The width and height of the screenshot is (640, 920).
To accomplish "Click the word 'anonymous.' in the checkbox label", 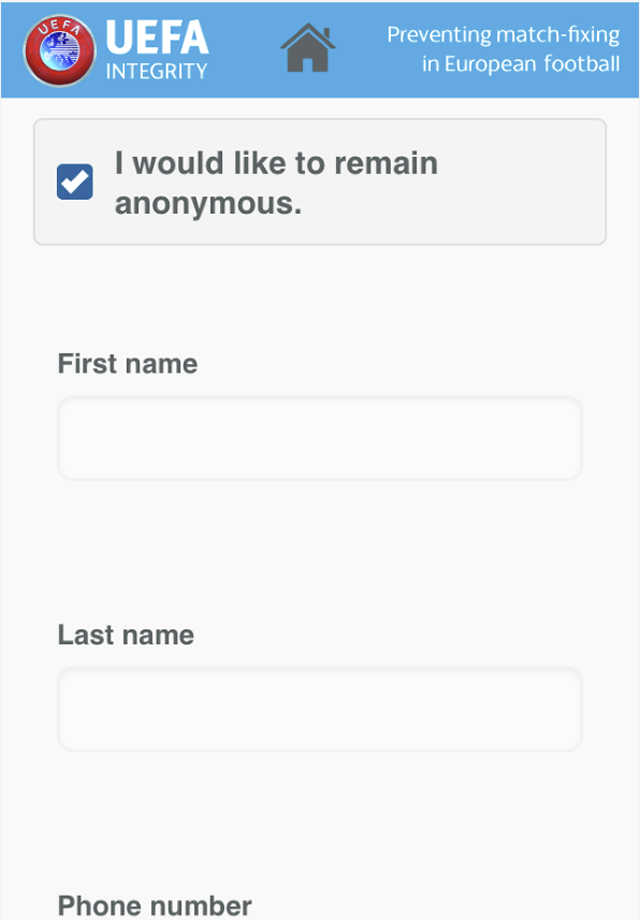I will click(x=208, y=204).
